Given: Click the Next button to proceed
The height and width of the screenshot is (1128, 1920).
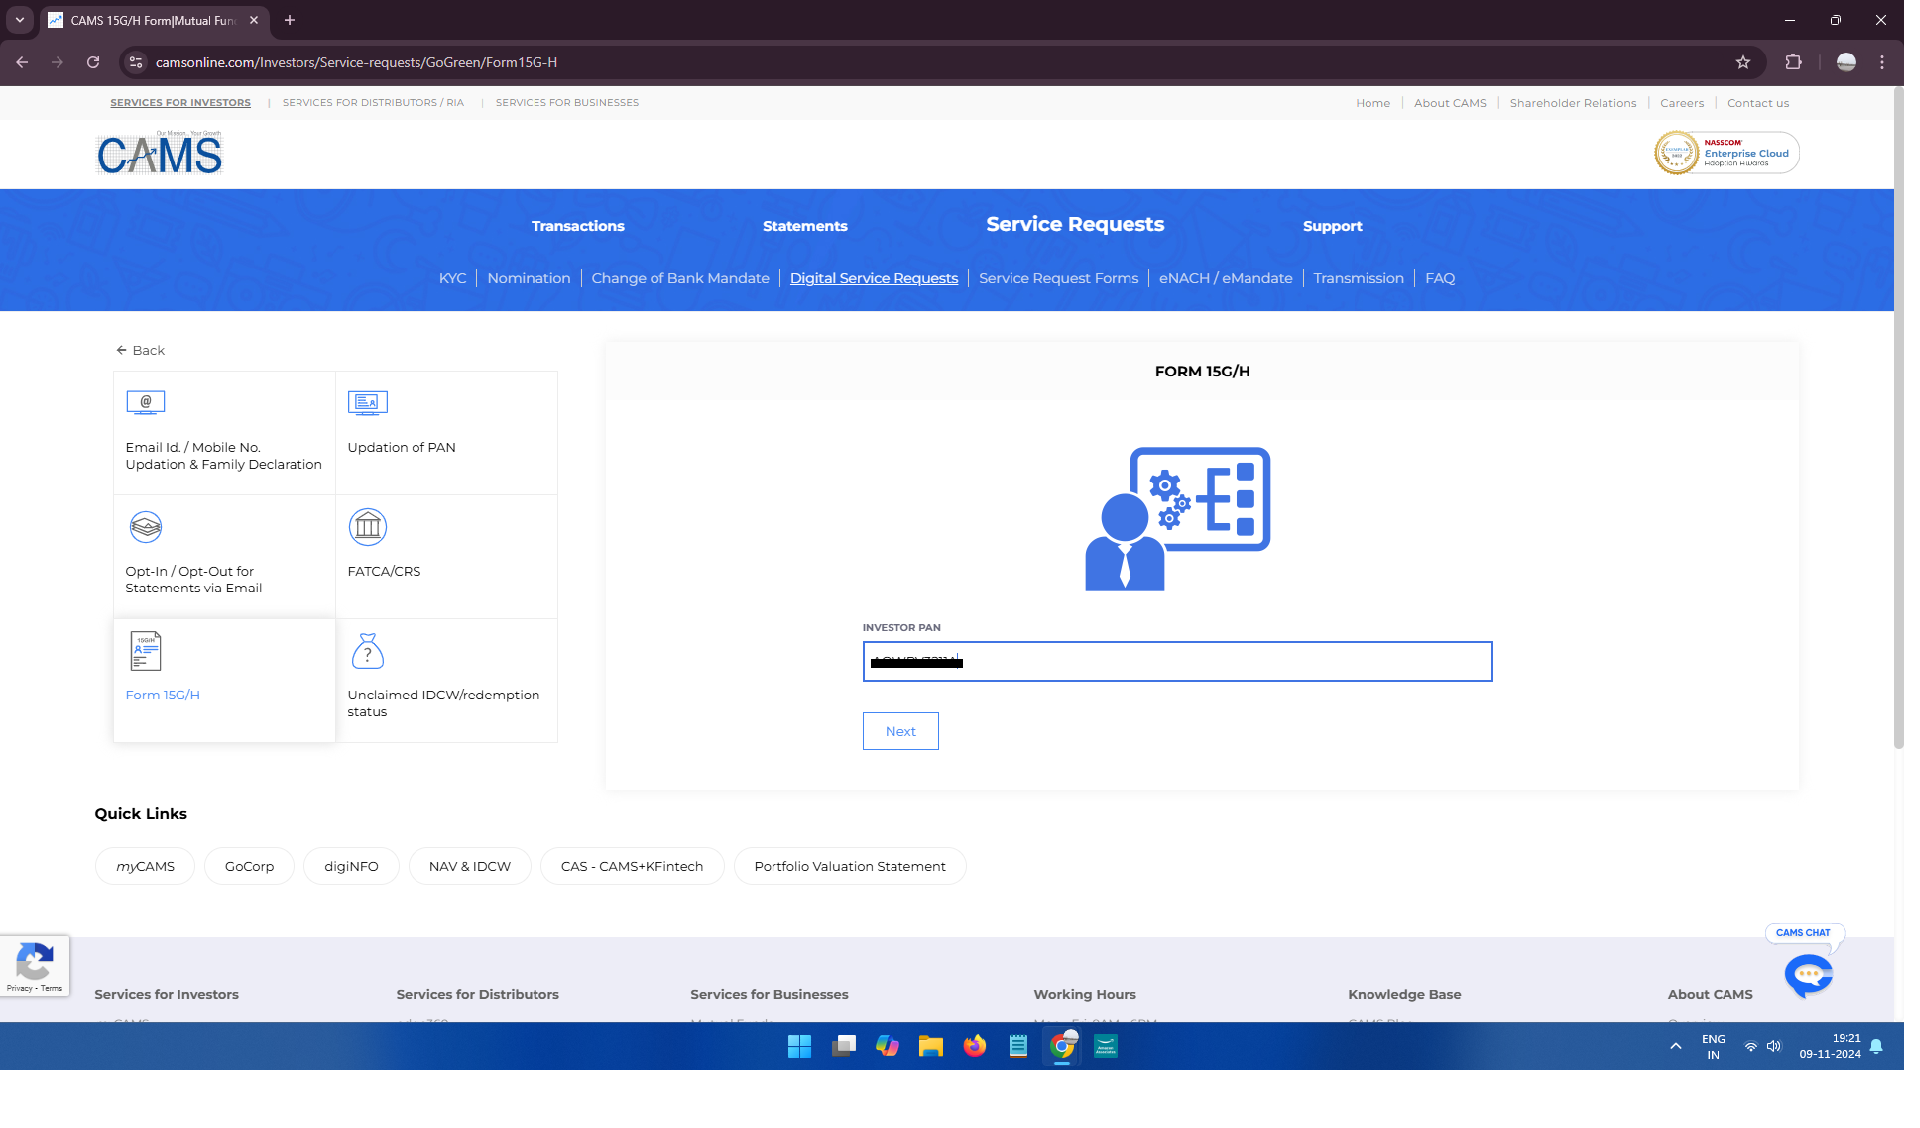Looking at the screenshot, I should tap(901, 731).
